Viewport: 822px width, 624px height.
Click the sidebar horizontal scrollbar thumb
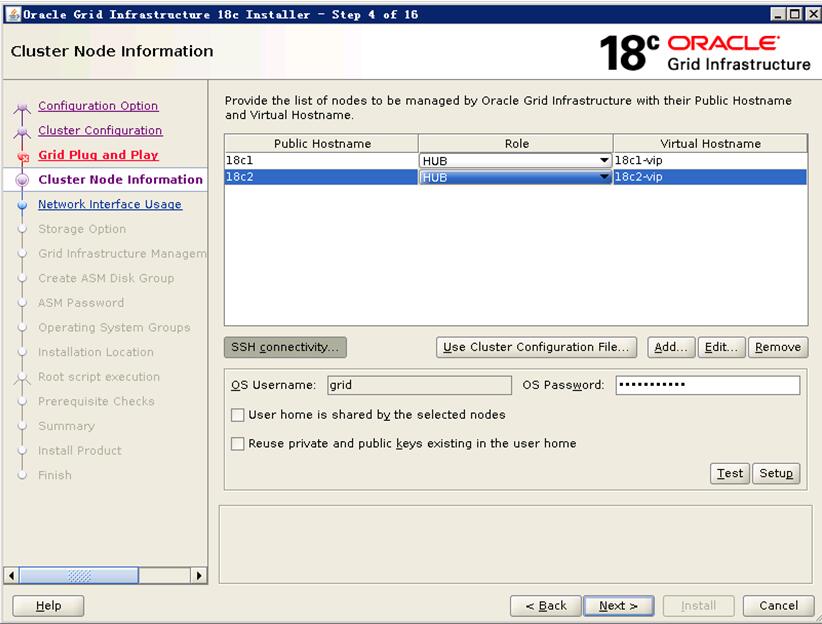click(79, 576)
